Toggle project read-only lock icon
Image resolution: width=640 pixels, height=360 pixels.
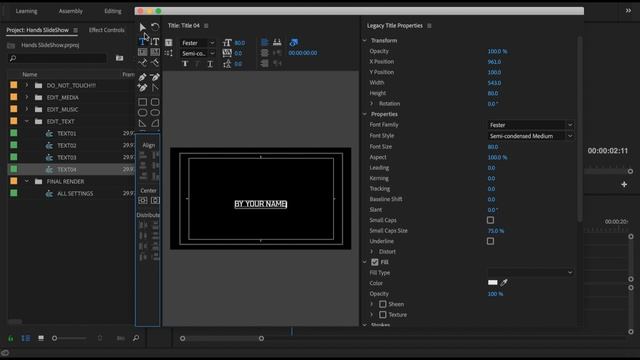(11, 338)
